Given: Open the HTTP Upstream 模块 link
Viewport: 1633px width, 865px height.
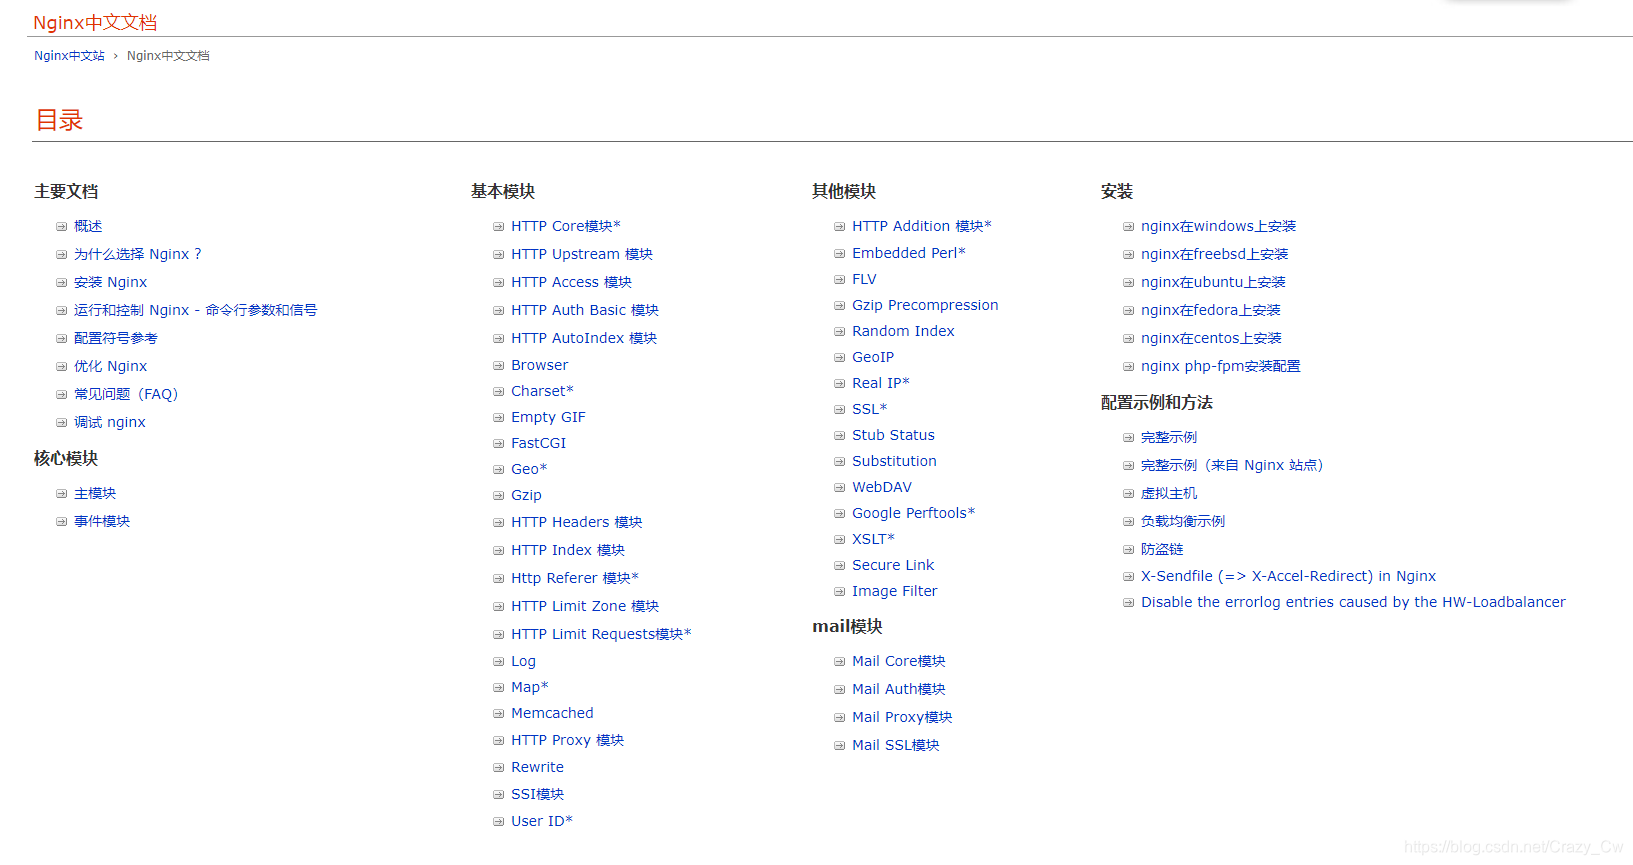Looking at the screenshot, I should tap(581, 254).
